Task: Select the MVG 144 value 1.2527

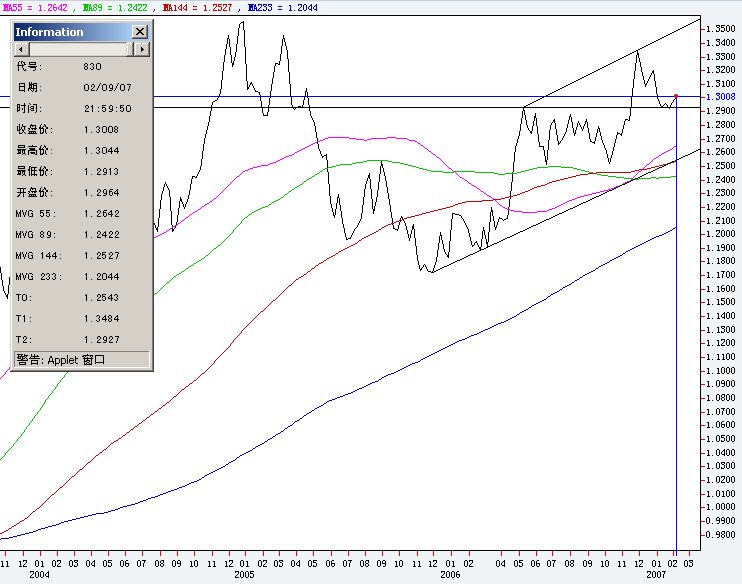Action: 101,256
